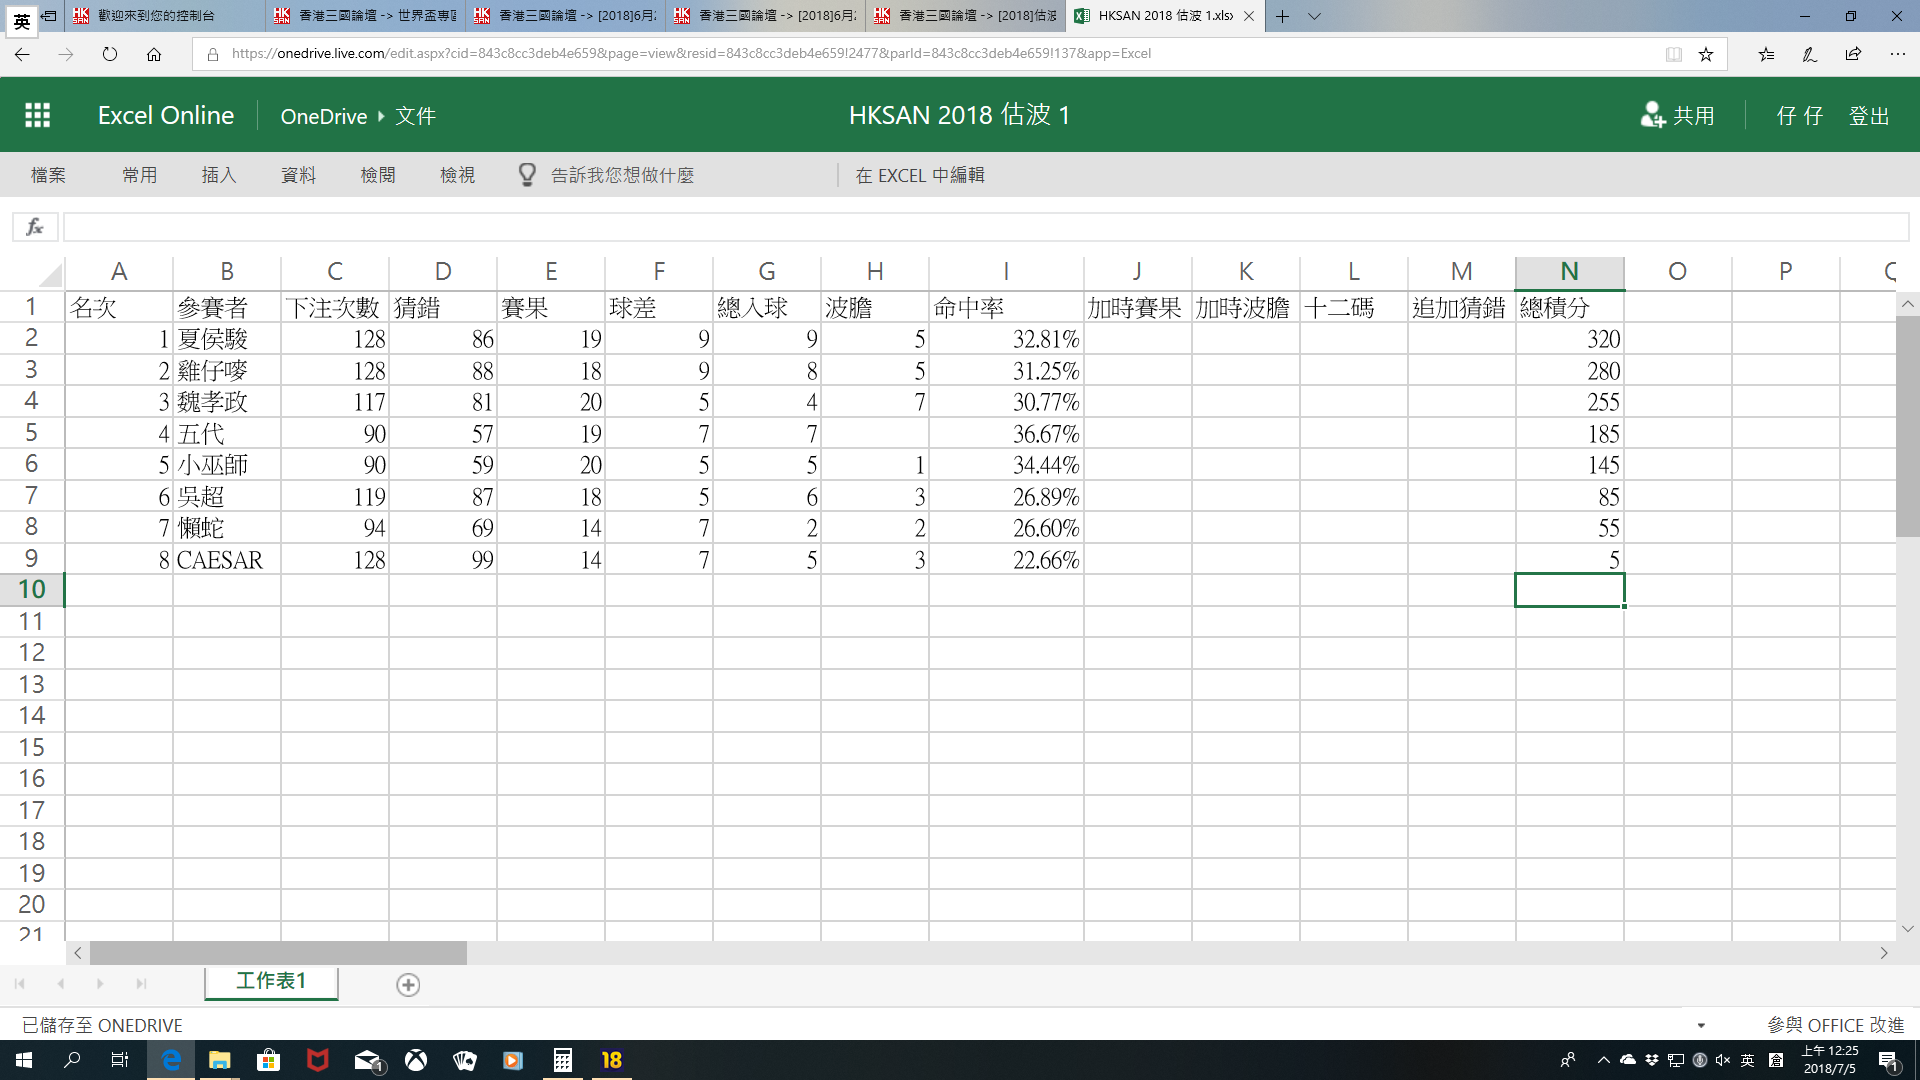Click the Share person icon
This screenshot has height=1080, width=1920.
[1652, 115]
